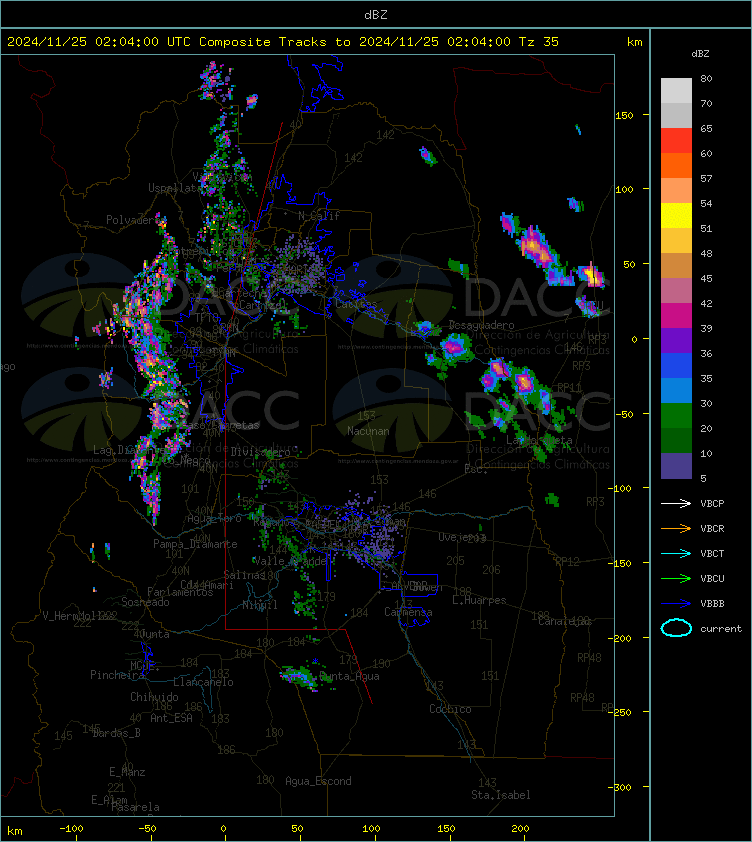Screen dimensions: 752x842
Task: Click the 'Chihuido' place label
Action: pyautogui.click(x=155, y=696)
